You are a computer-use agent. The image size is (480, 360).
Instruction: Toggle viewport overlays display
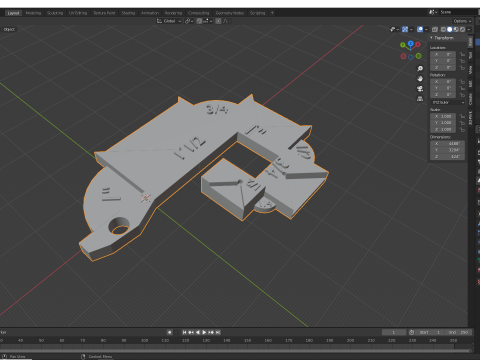click(420, 29)
